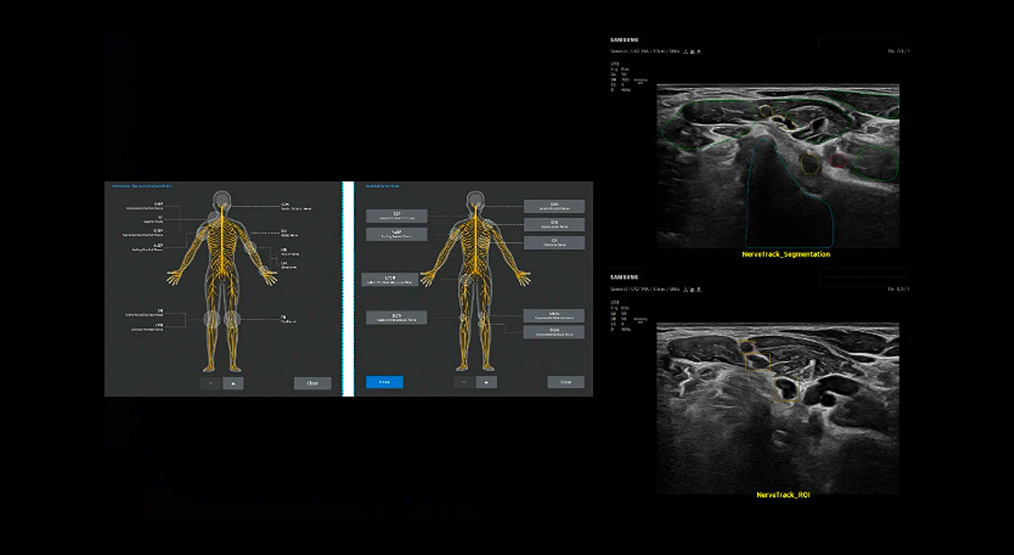Click the CPN label near the knees
This screenshot has height=555, width=1014.
point(159,325)
